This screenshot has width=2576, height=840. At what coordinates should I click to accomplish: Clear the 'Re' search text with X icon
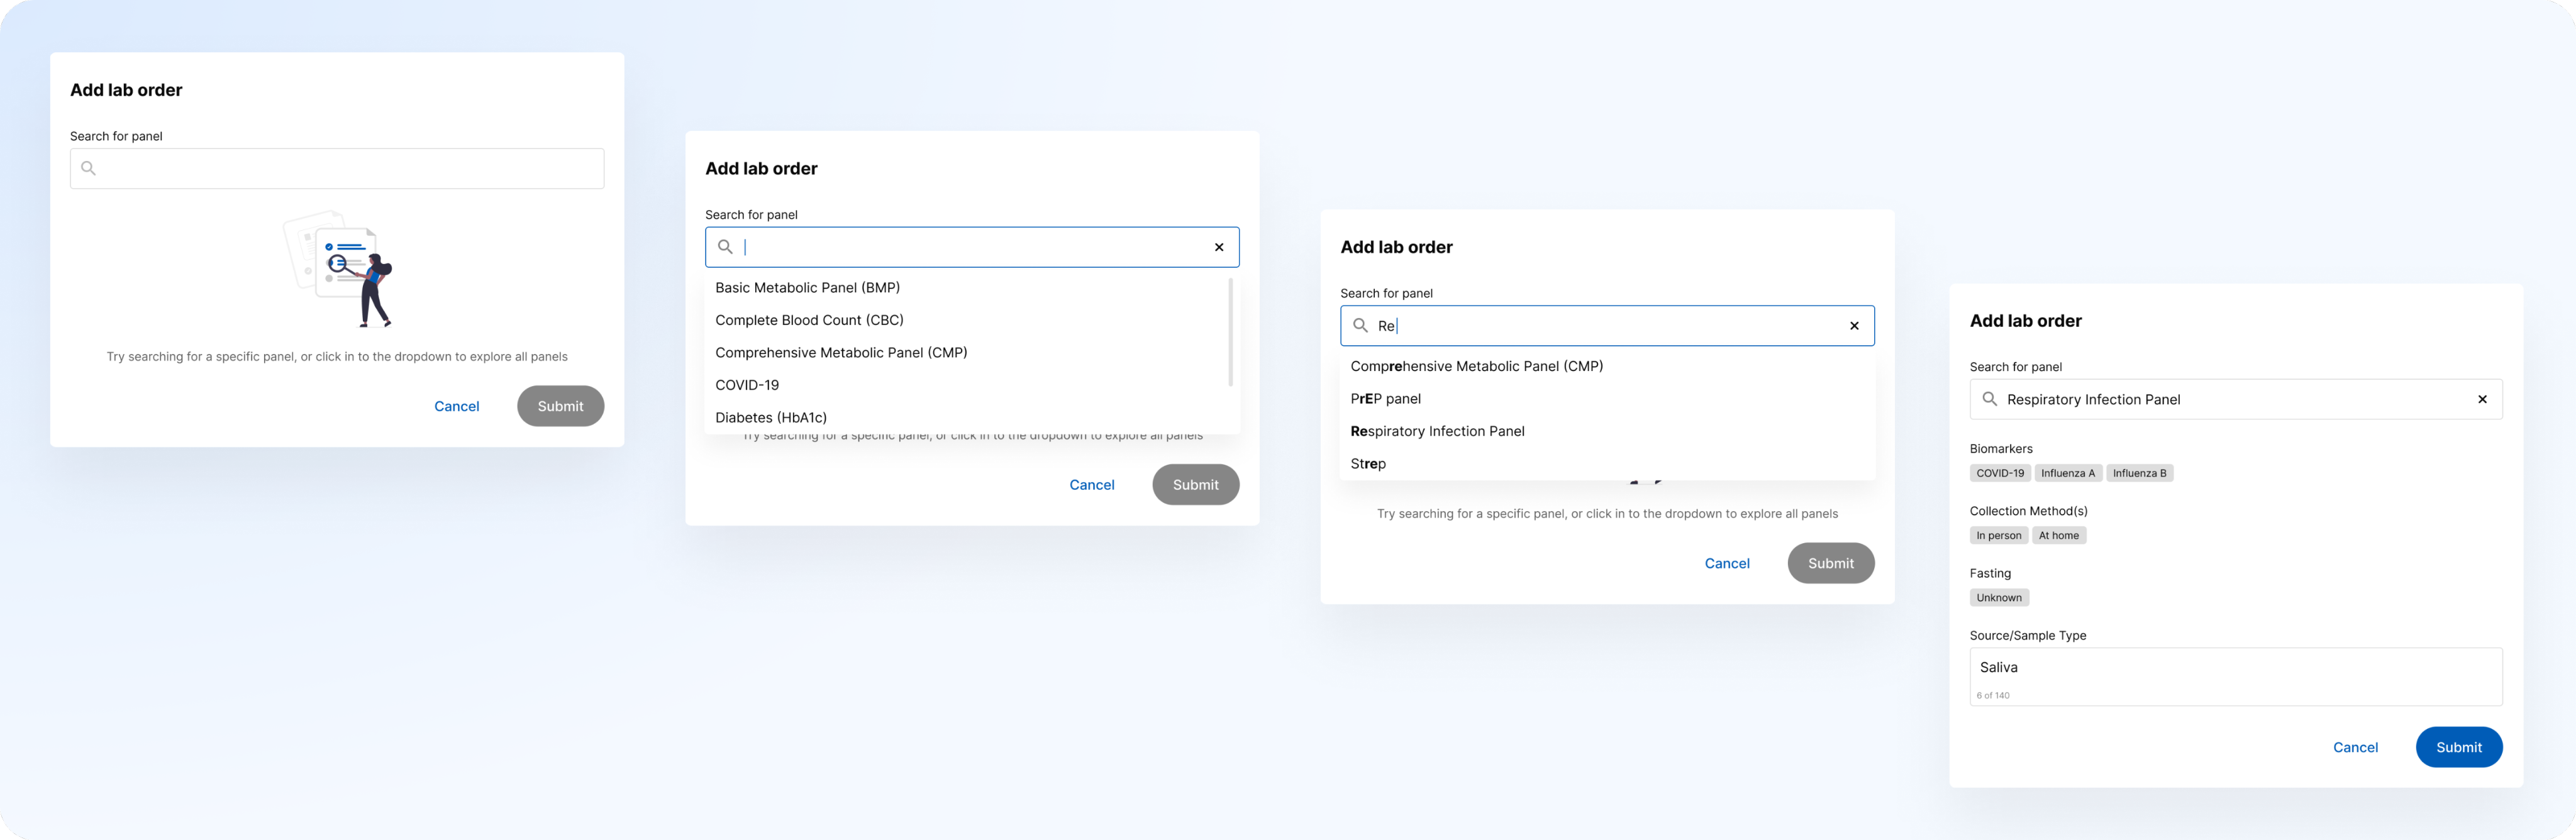click(1854, 326)
